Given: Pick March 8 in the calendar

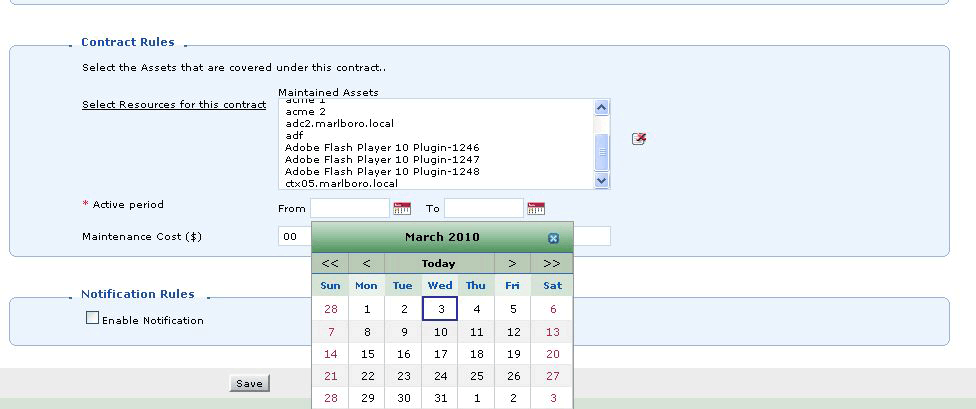Looking at the screenshot, I should pos(367,332).
